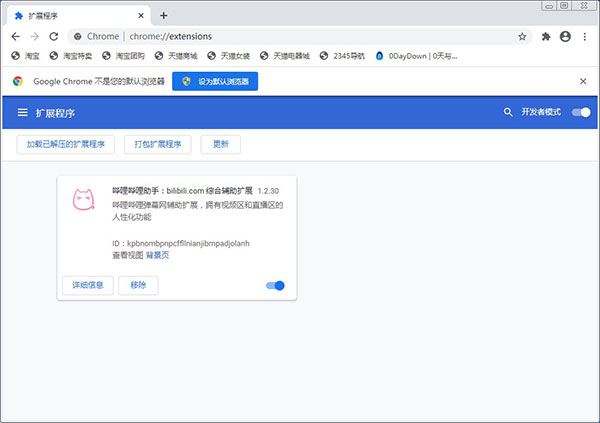
Task: Open Chrome's three-dot menu
Action: 585,36
